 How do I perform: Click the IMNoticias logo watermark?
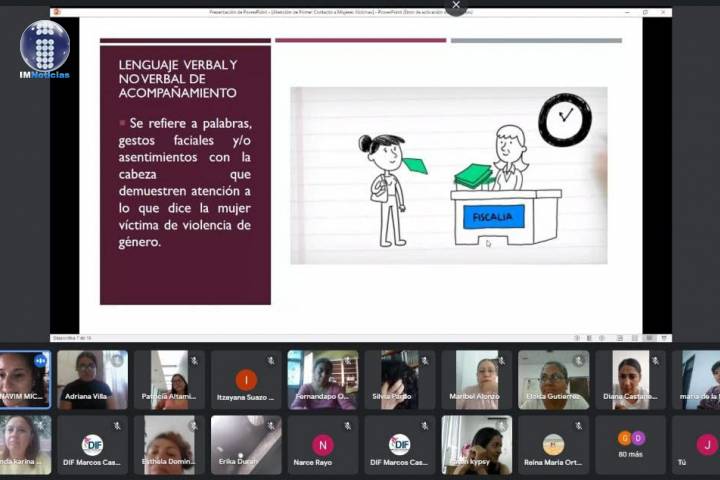pyautogui.click(x=45, y=50)
